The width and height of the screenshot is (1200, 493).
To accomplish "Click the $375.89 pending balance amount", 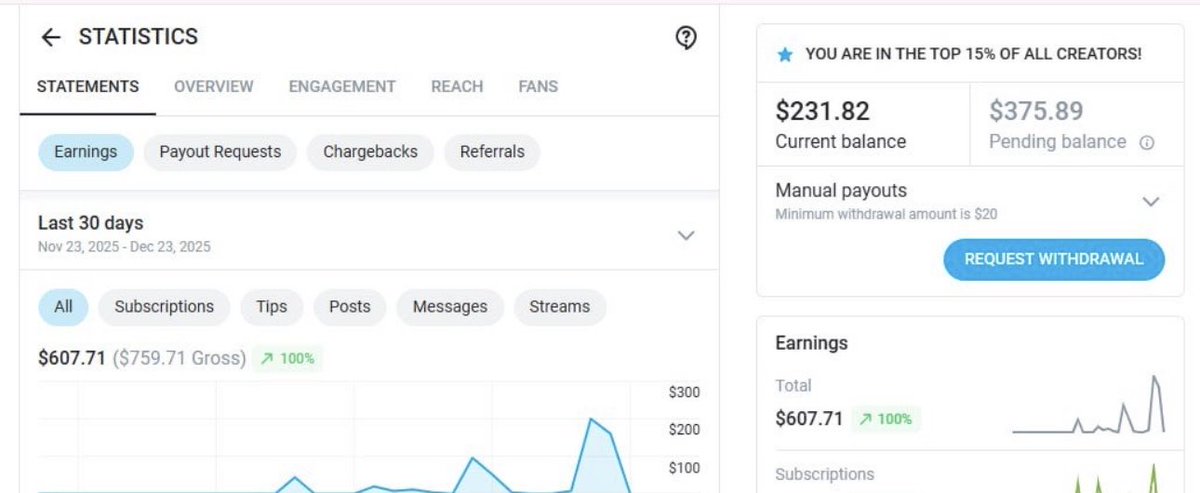I will pyautogui.click(x=1036, y=111).
